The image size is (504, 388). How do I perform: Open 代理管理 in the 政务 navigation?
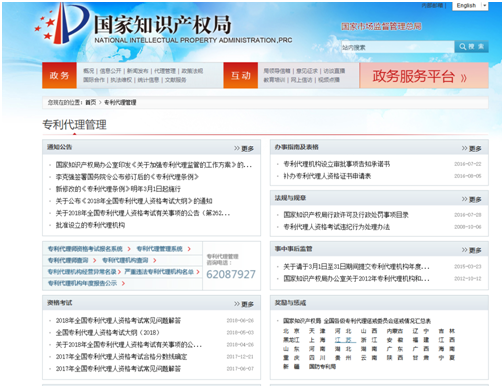pos(165,71)
